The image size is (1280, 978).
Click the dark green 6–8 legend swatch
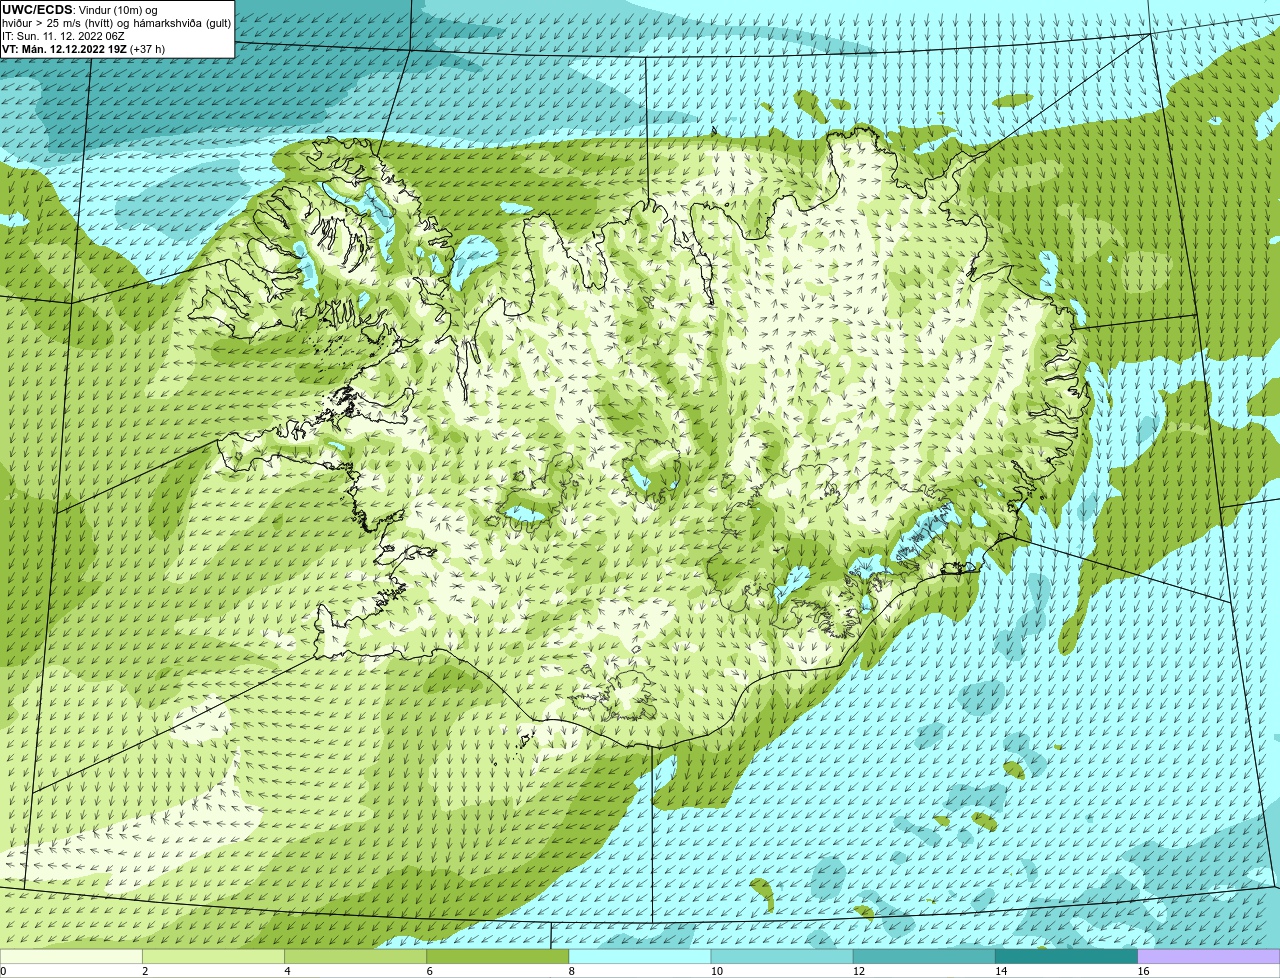point(497,956)
